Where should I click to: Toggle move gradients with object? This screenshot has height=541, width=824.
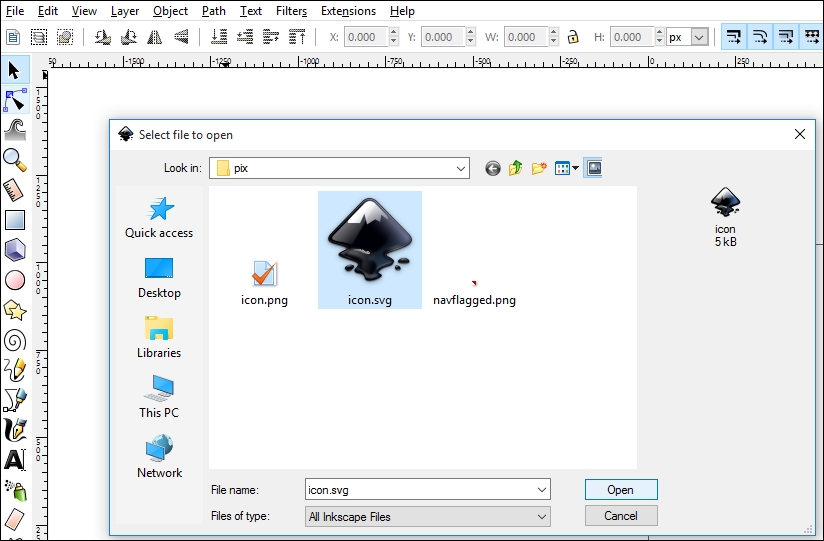tap(786, 37)
